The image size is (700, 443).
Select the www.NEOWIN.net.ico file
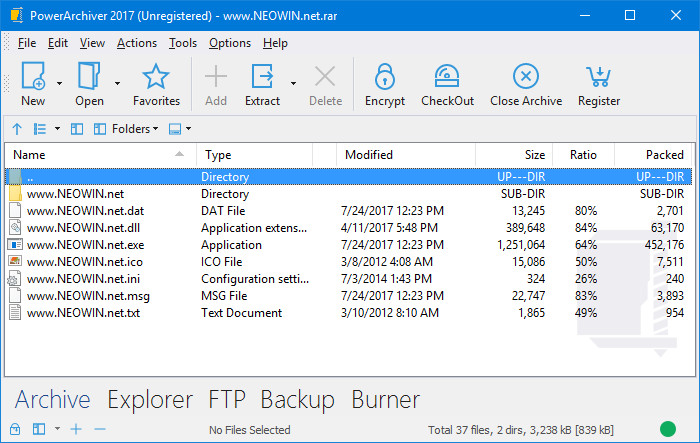click(x=349, y=262)
